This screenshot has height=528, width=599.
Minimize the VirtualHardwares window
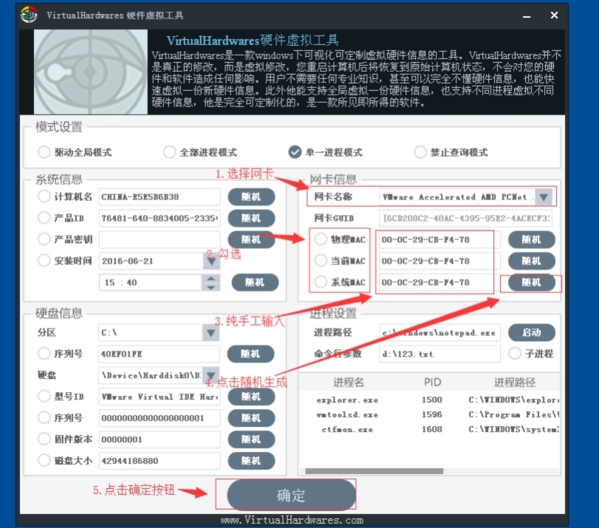pyautogui.click(x=527, y=16)
